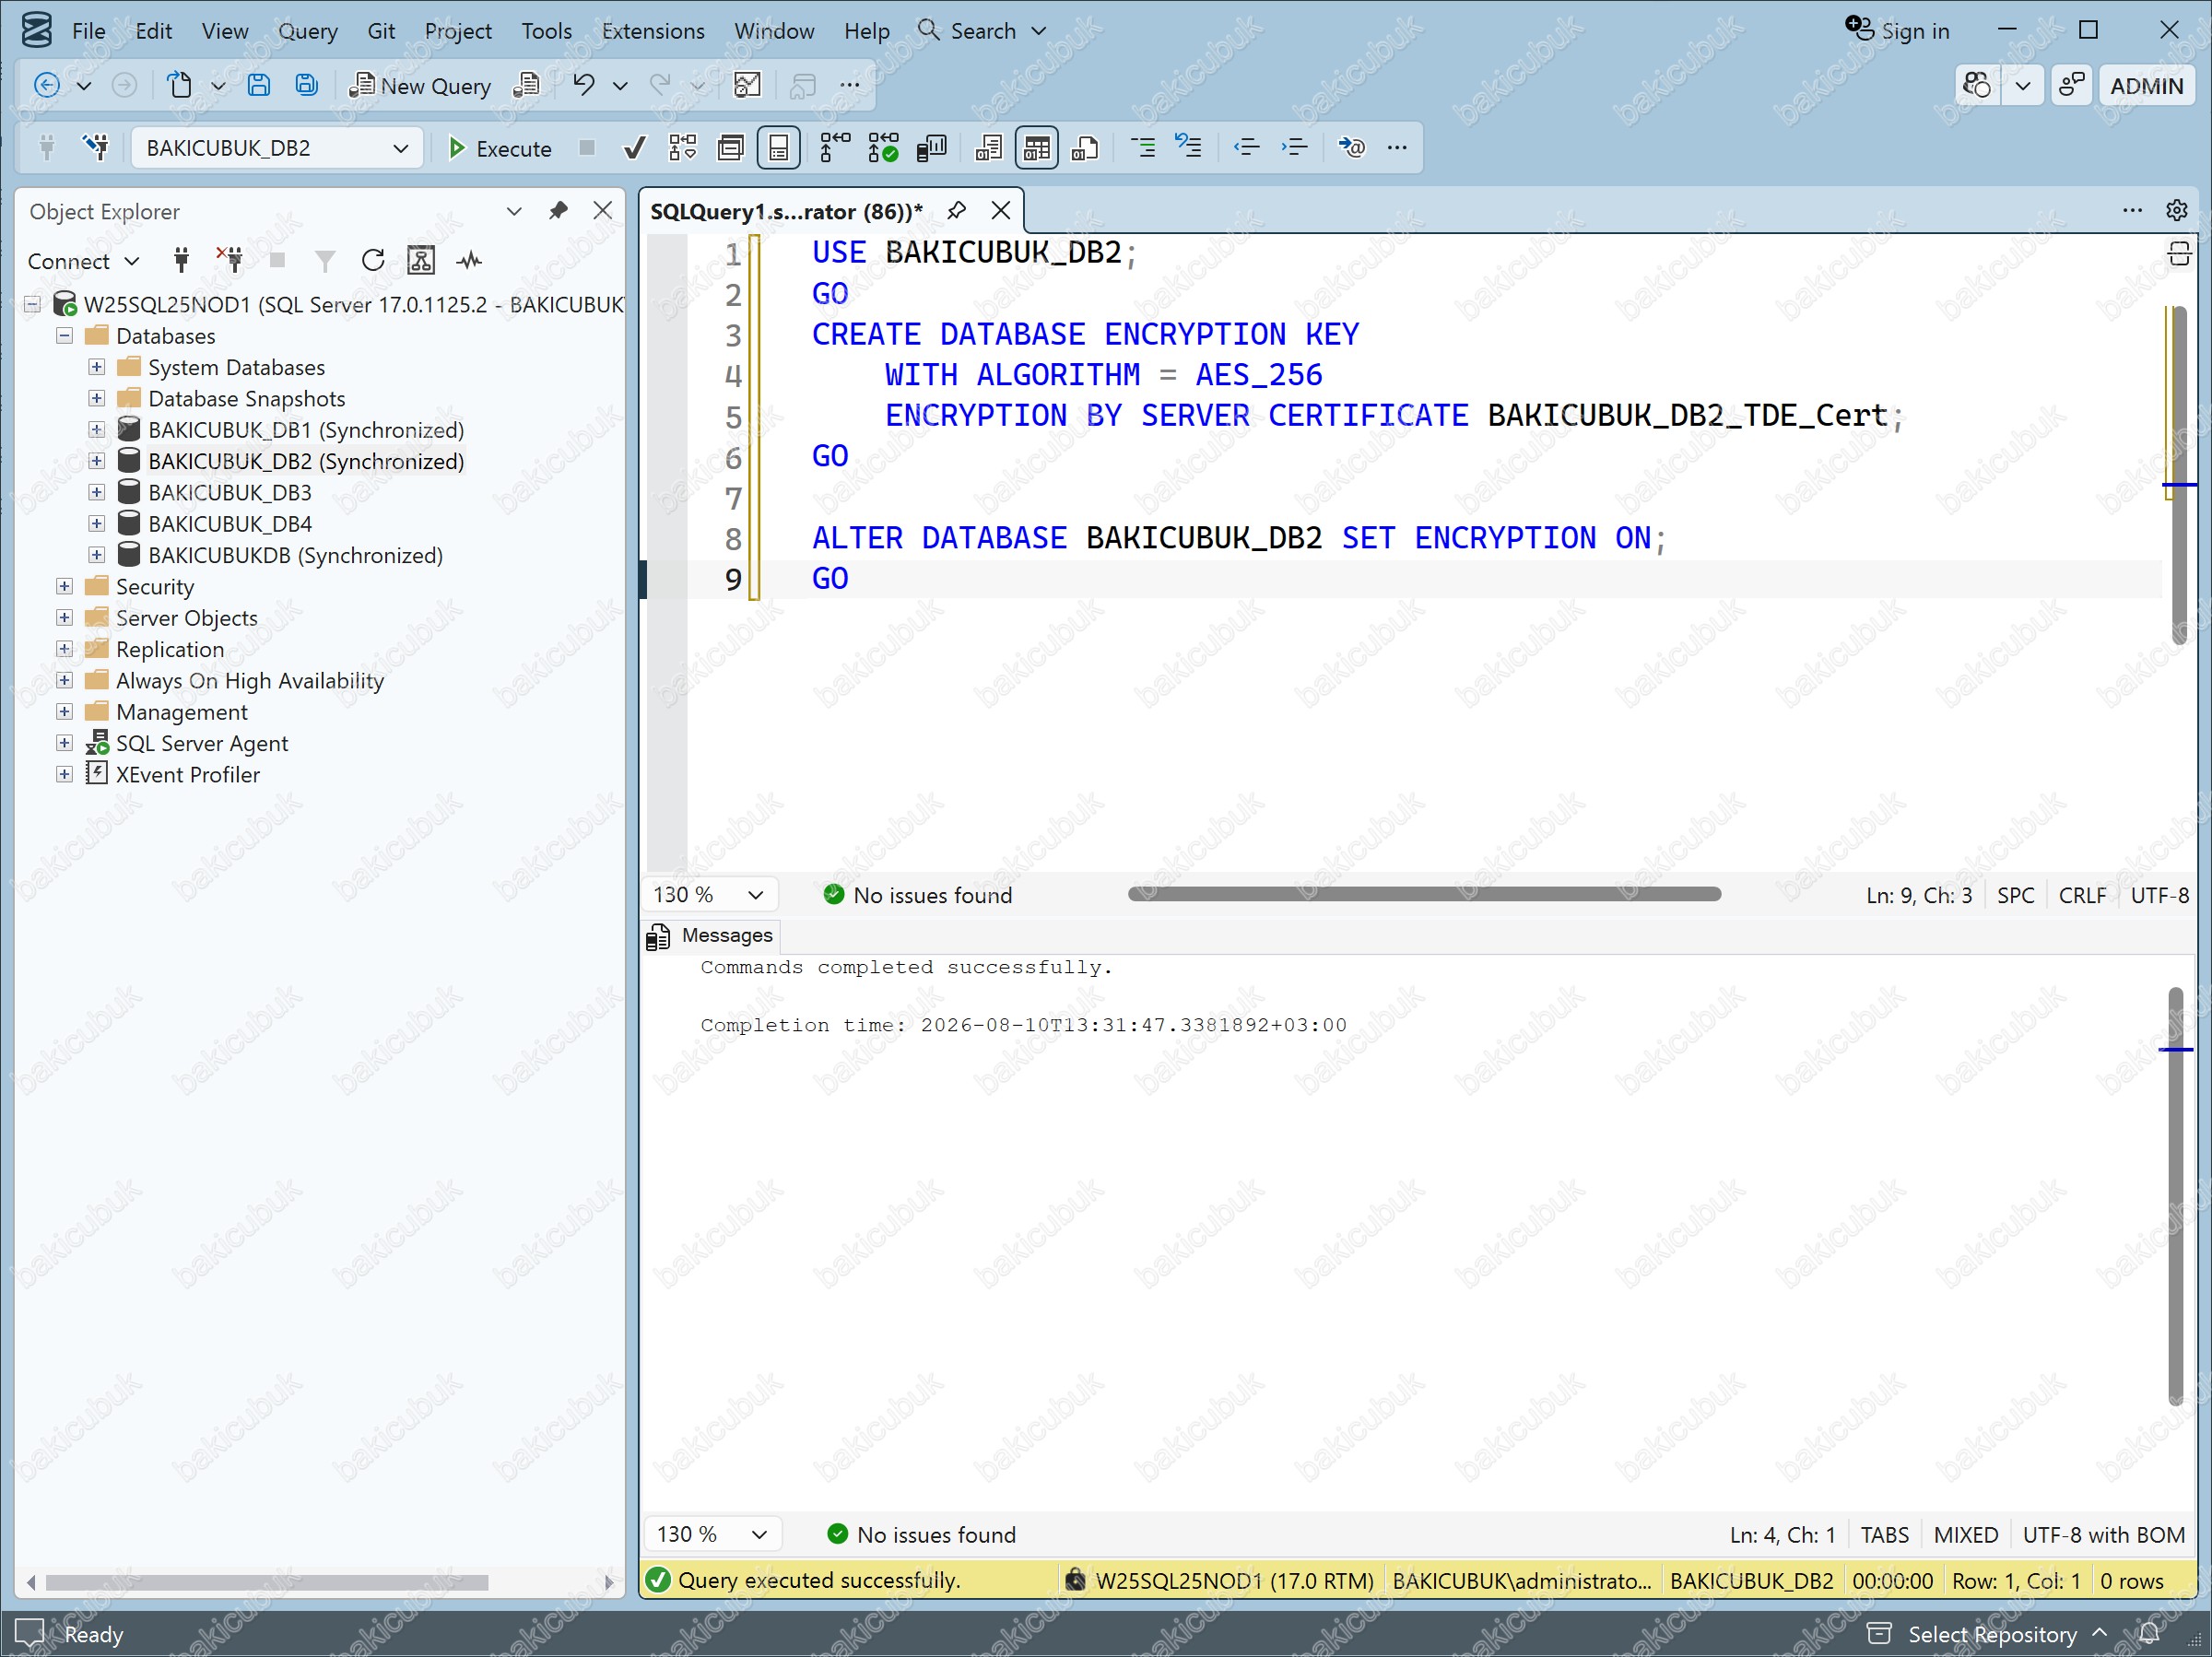Click Messages pane vertical scrollbar

pos(2176,1195)
